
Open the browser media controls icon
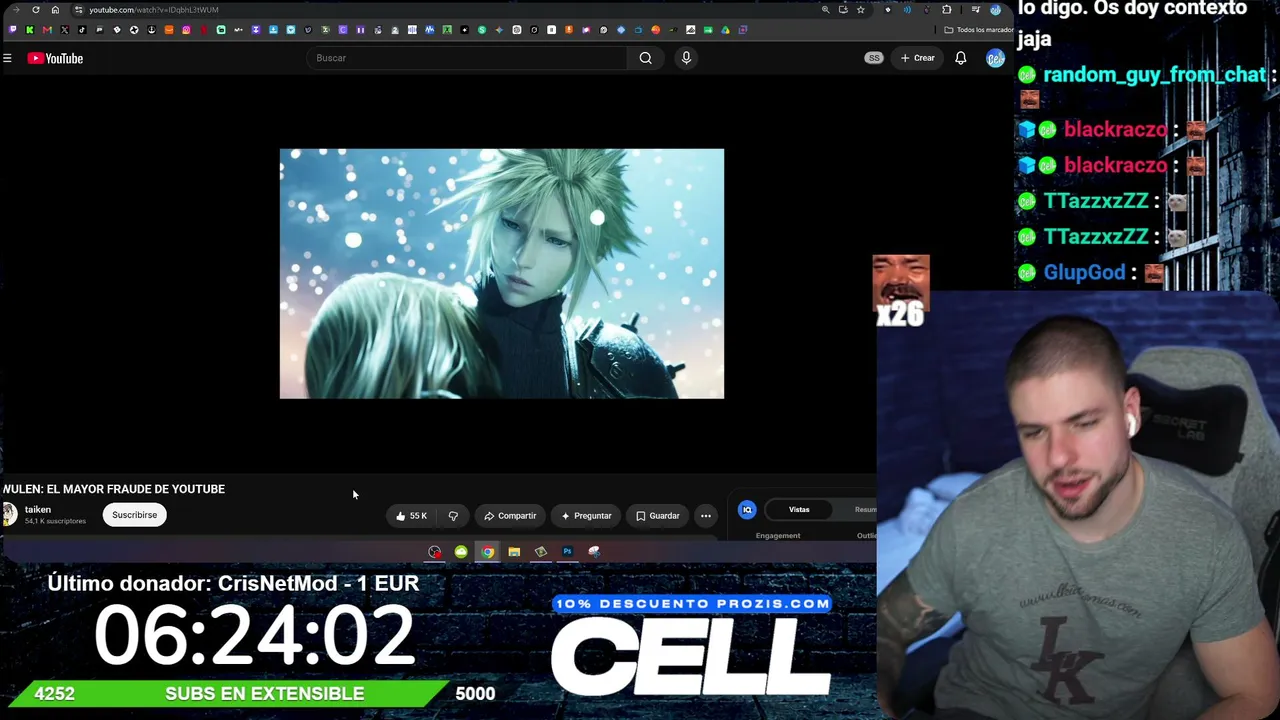click(976, 10)
